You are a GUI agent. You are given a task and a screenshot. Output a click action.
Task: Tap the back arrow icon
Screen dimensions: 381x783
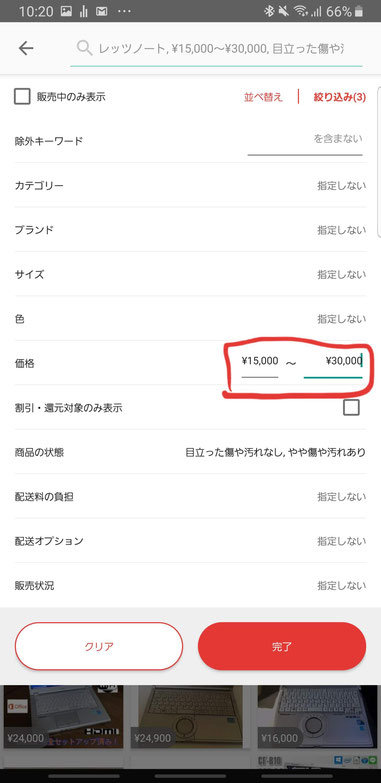point(26,48)
